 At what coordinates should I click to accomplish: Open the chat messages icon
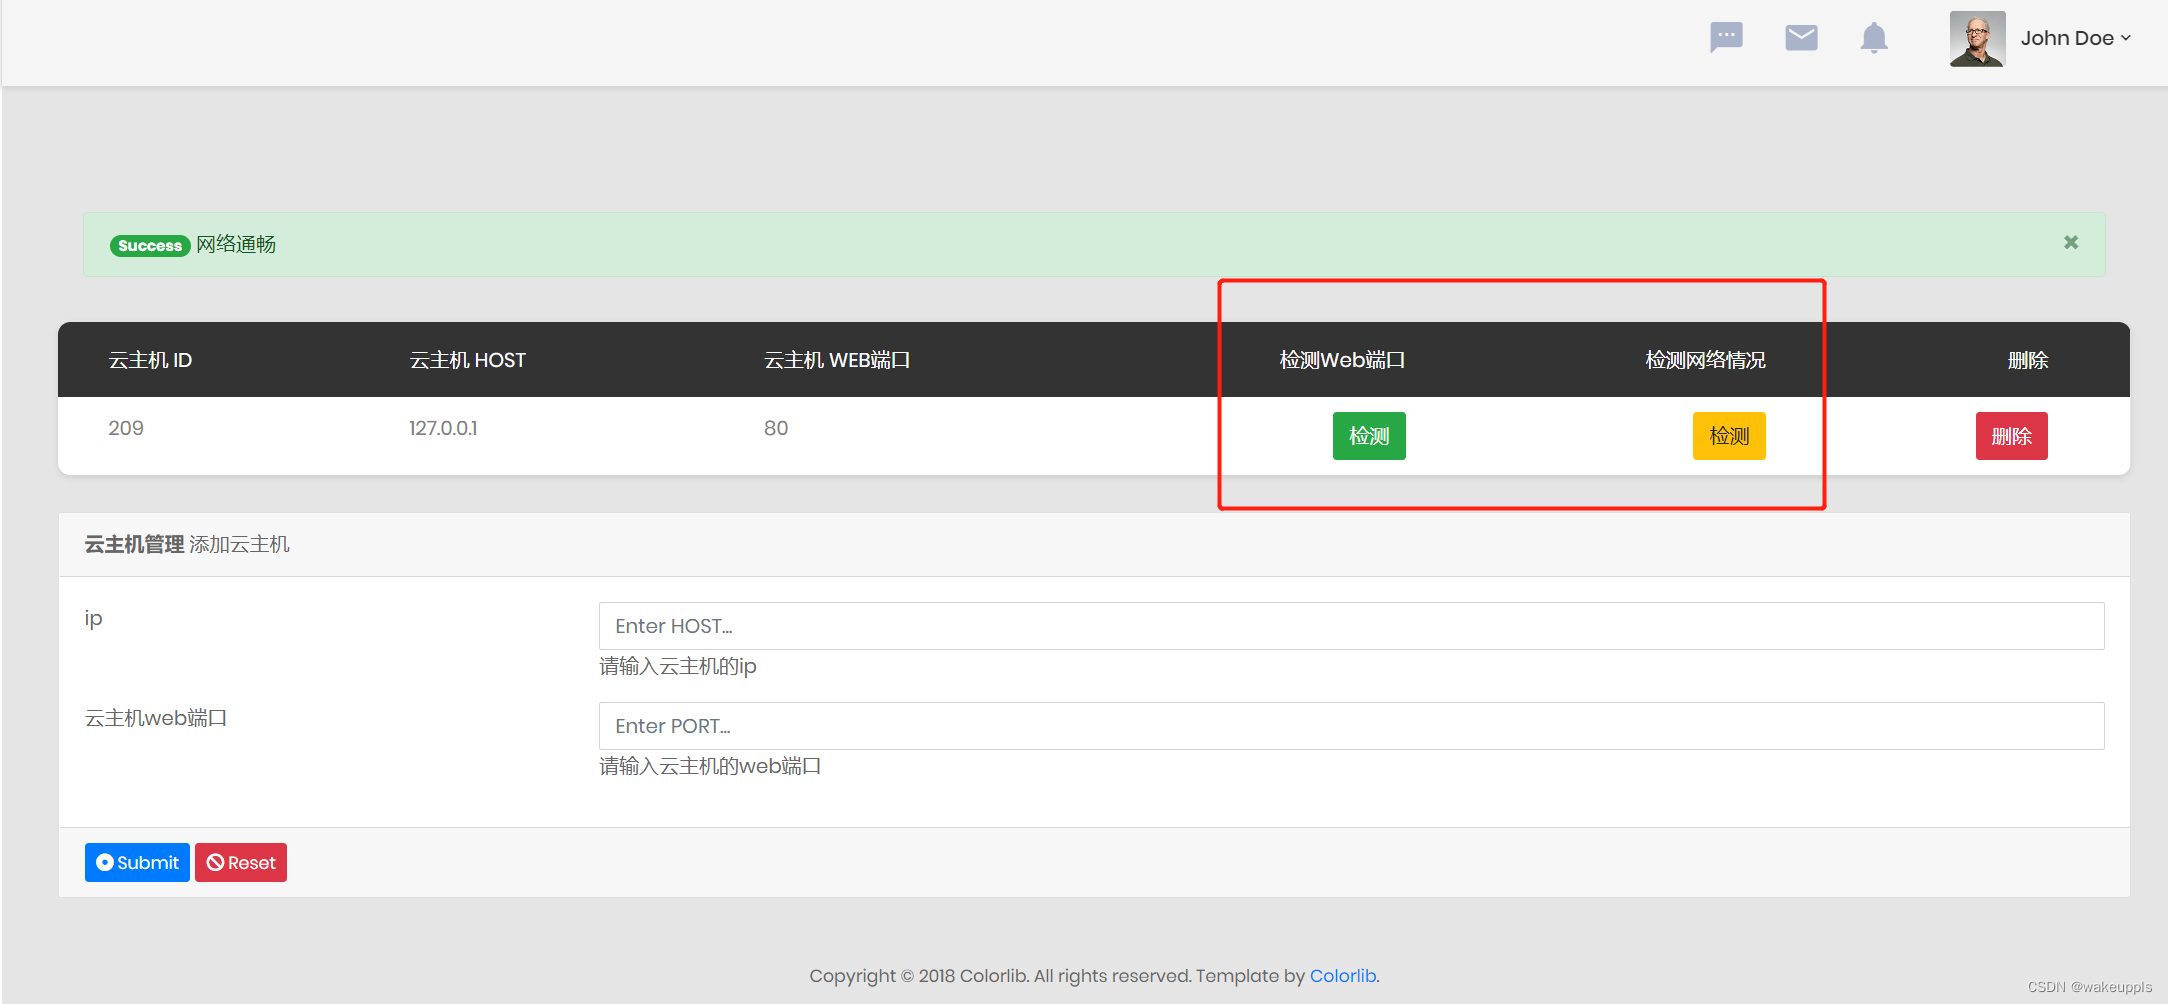click(1726, 38)
